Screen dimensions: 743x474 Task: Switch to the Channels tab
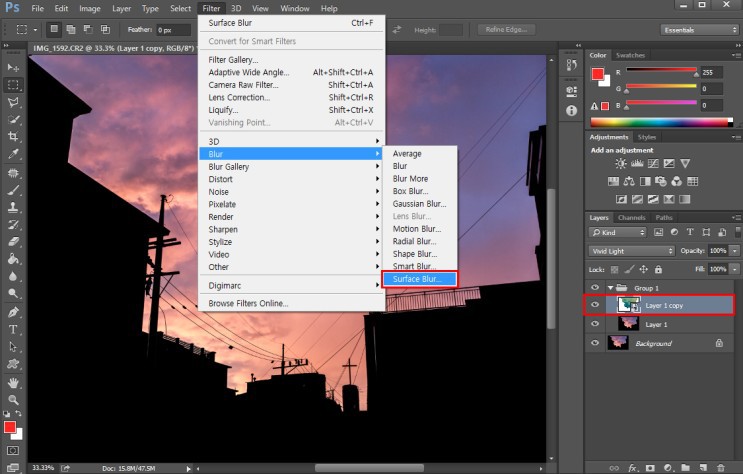(x=631, y=217)
